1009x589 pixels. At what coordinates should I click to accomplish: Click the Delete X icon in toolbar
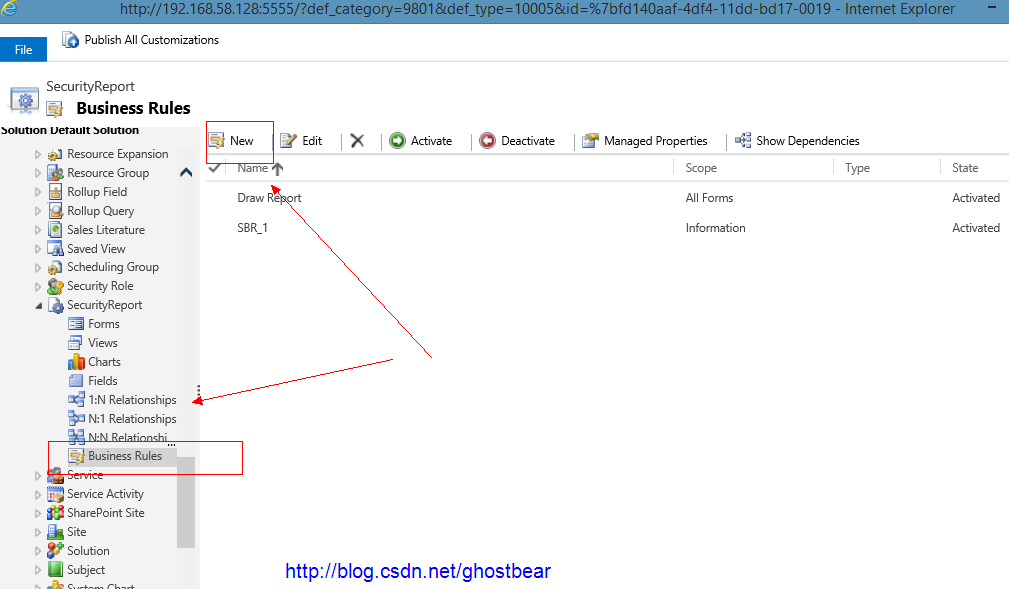pos(357,140)
